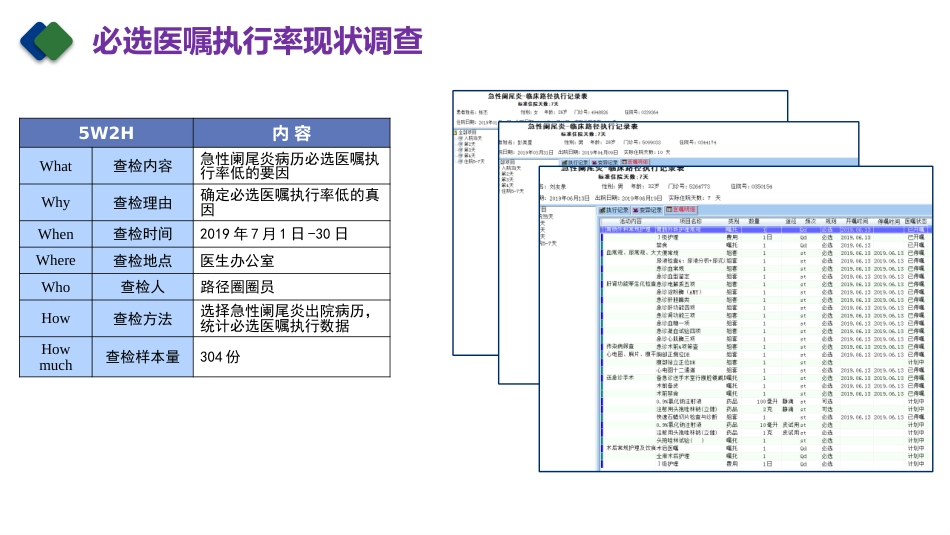Select 第3天 node in back window tree
This screenshot has width=950, height=535.
click(x=468, y=150)
